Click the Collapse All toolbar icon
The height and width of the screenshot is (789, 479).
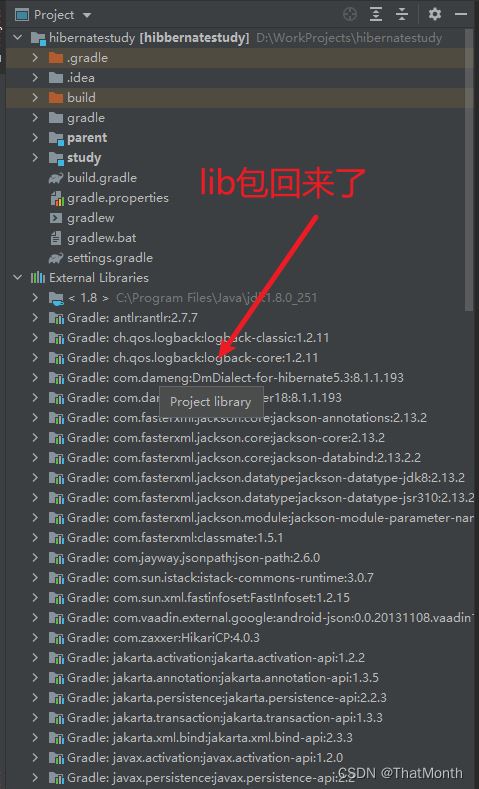pyautogui.click(x=402, y=15)
